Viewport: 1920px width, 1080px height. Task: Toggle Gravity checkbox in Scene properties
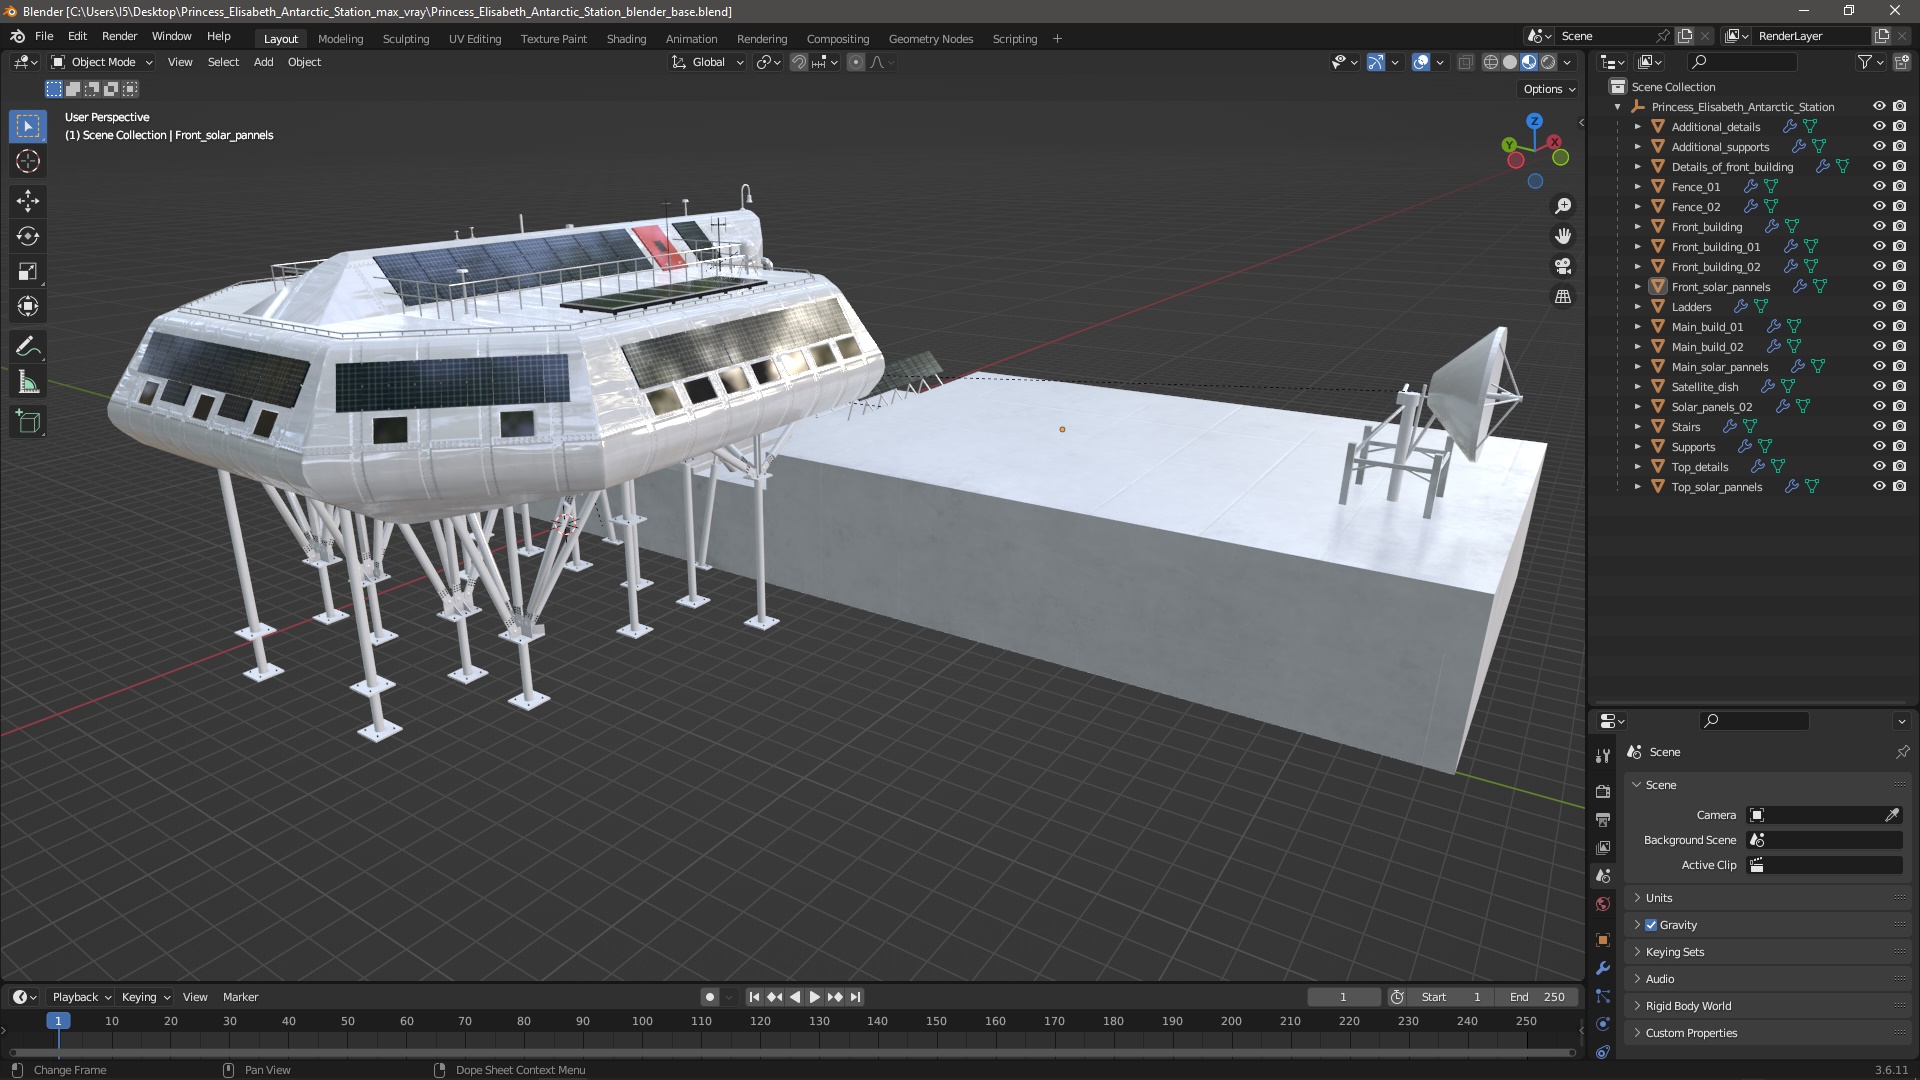(1652, 923)
